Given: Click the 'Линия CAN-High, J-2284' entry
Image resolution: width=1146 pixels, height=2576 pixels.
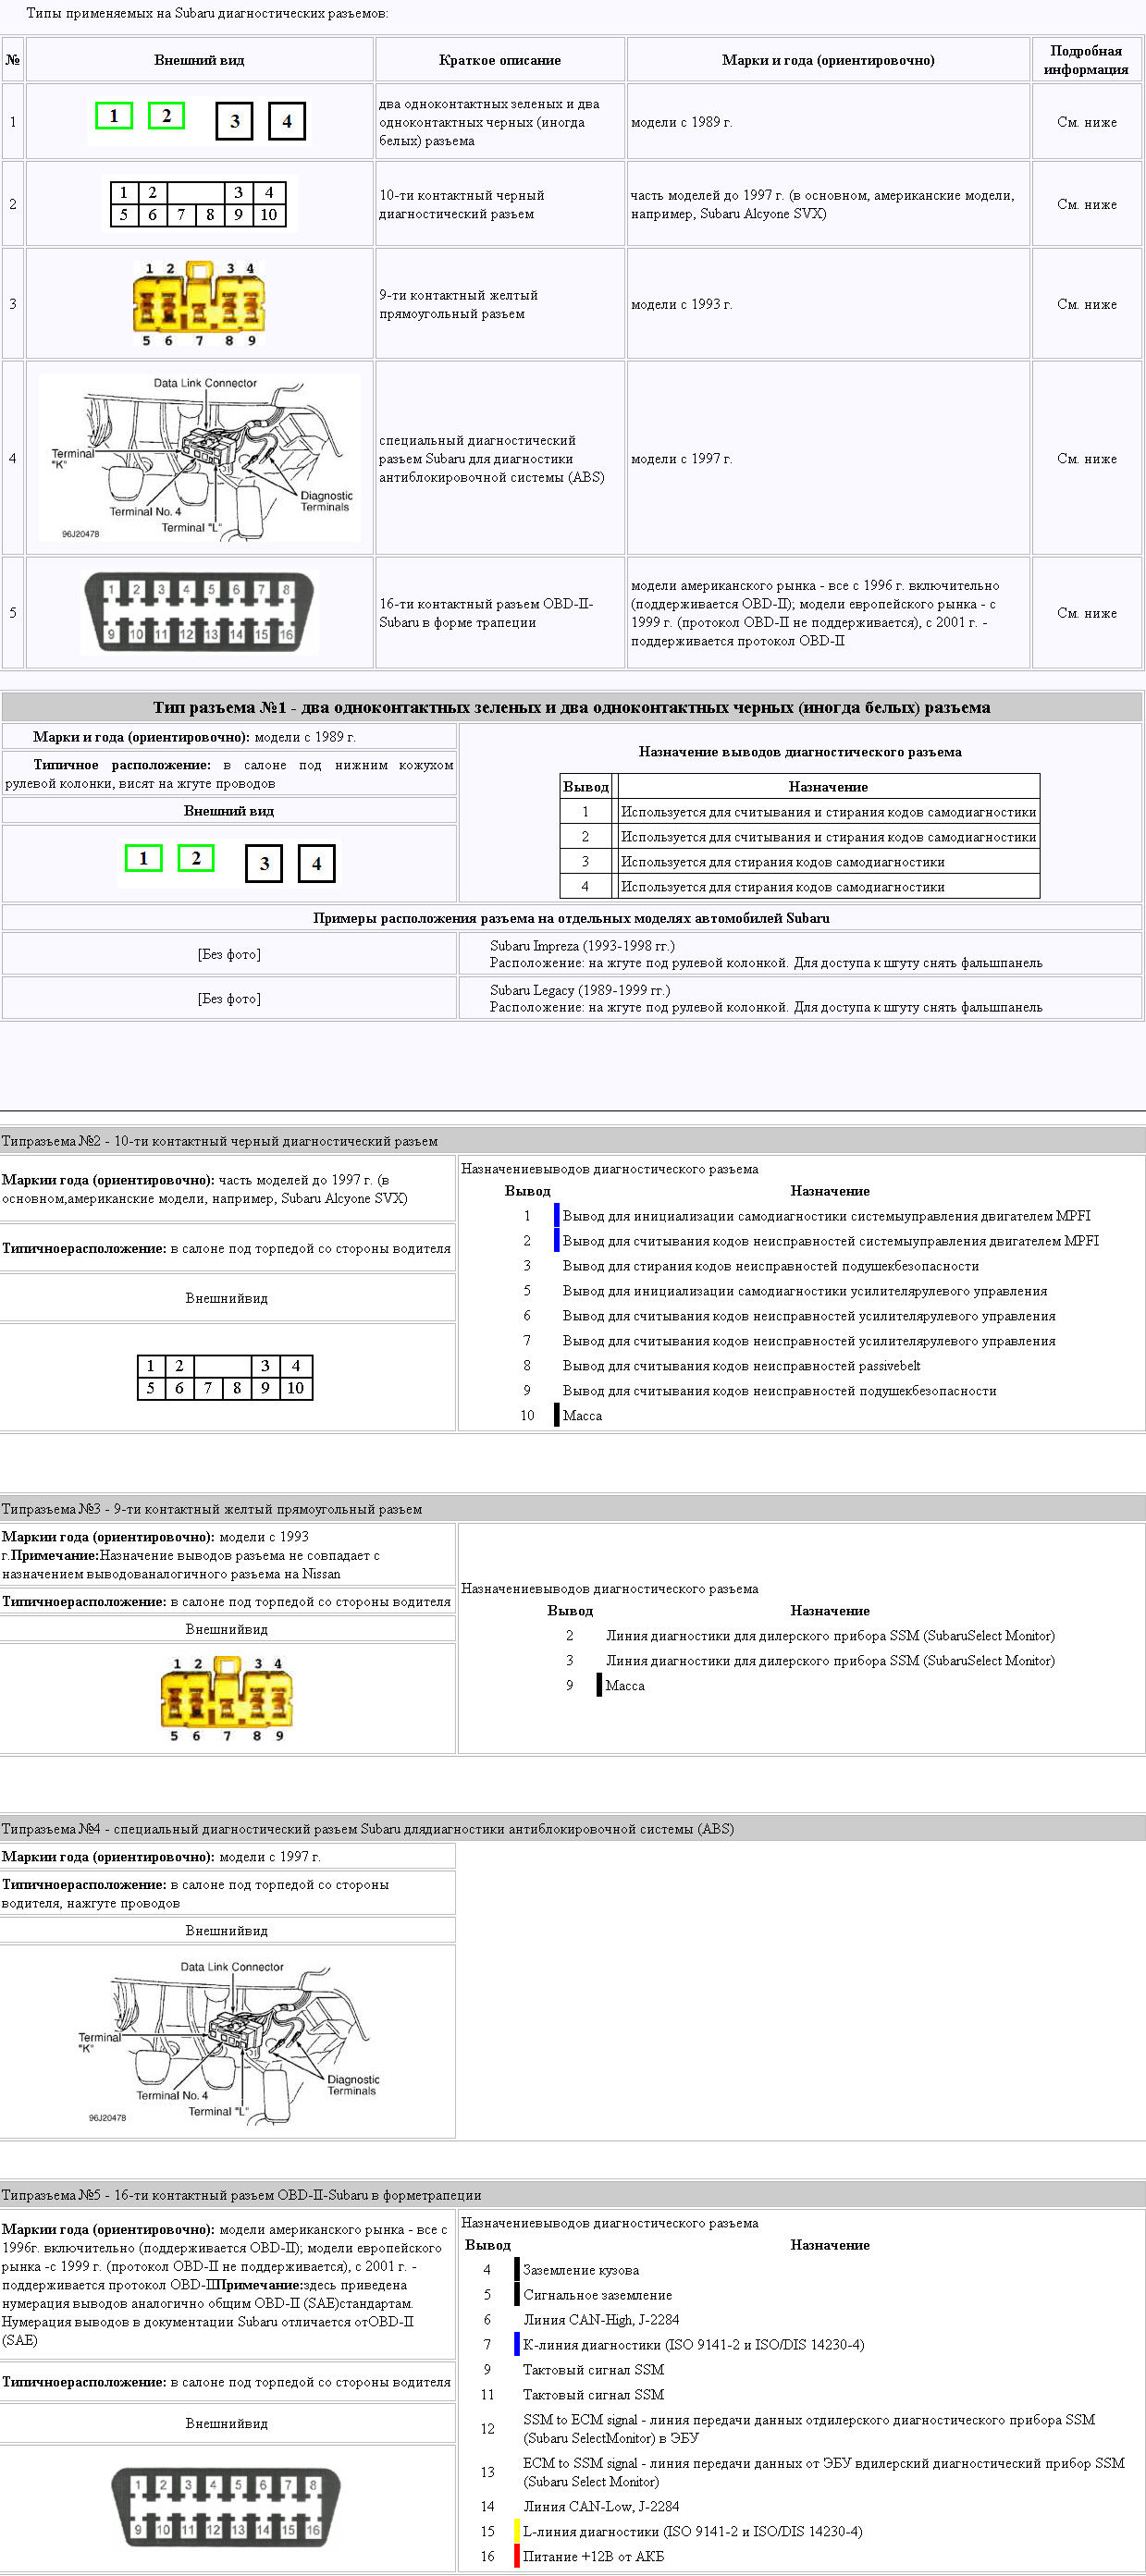Looking at the screenshot, I should [601, 2320].
